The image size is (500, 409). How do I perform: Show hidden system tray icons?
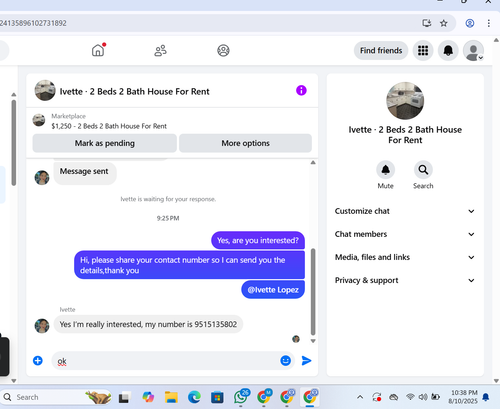pyautogui.click(x=360, y=397)
